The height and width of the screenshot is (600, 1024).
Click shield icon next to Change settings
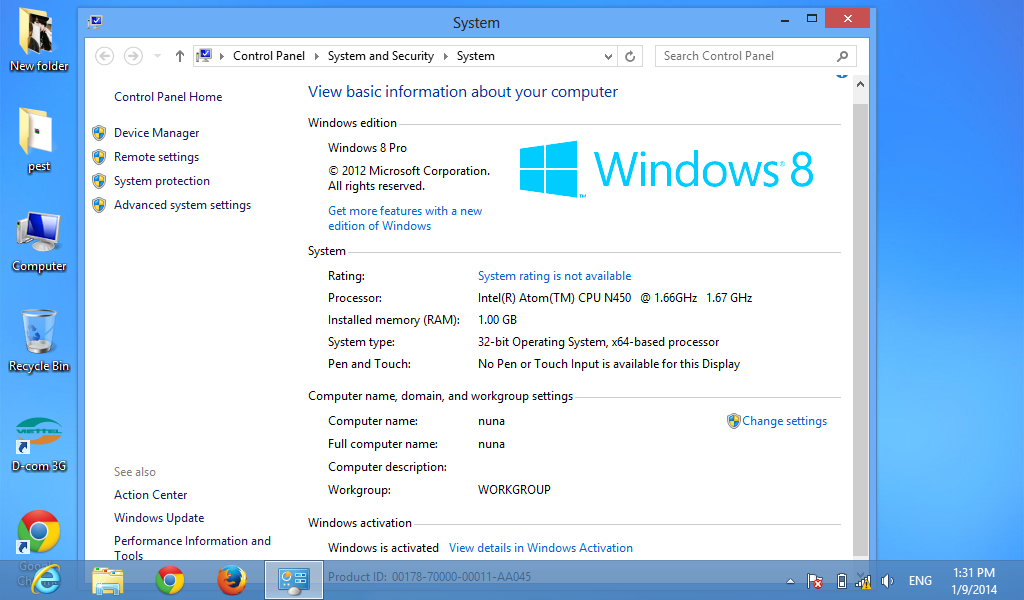pos(733,421)
